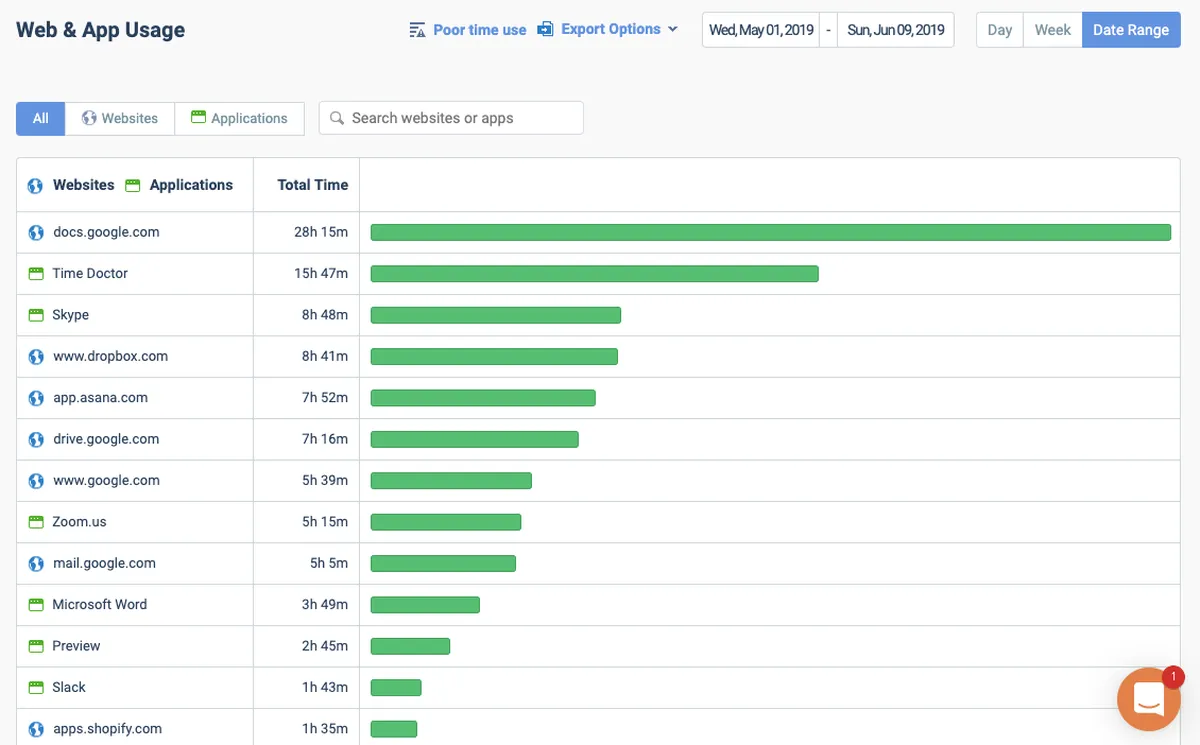Click the globe icon beside mail.google.com
The image size is (1200, 745).
pyautogui.click(x=36, y=564)
